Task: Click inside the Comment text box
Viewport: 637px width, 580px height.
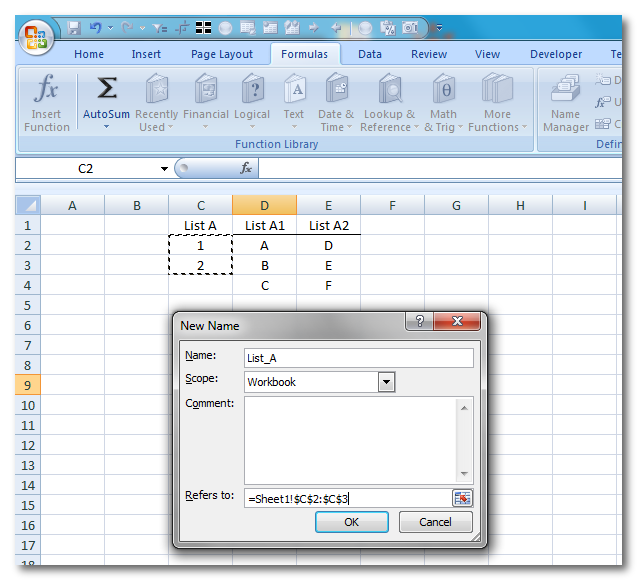Action: pos(350,438)
